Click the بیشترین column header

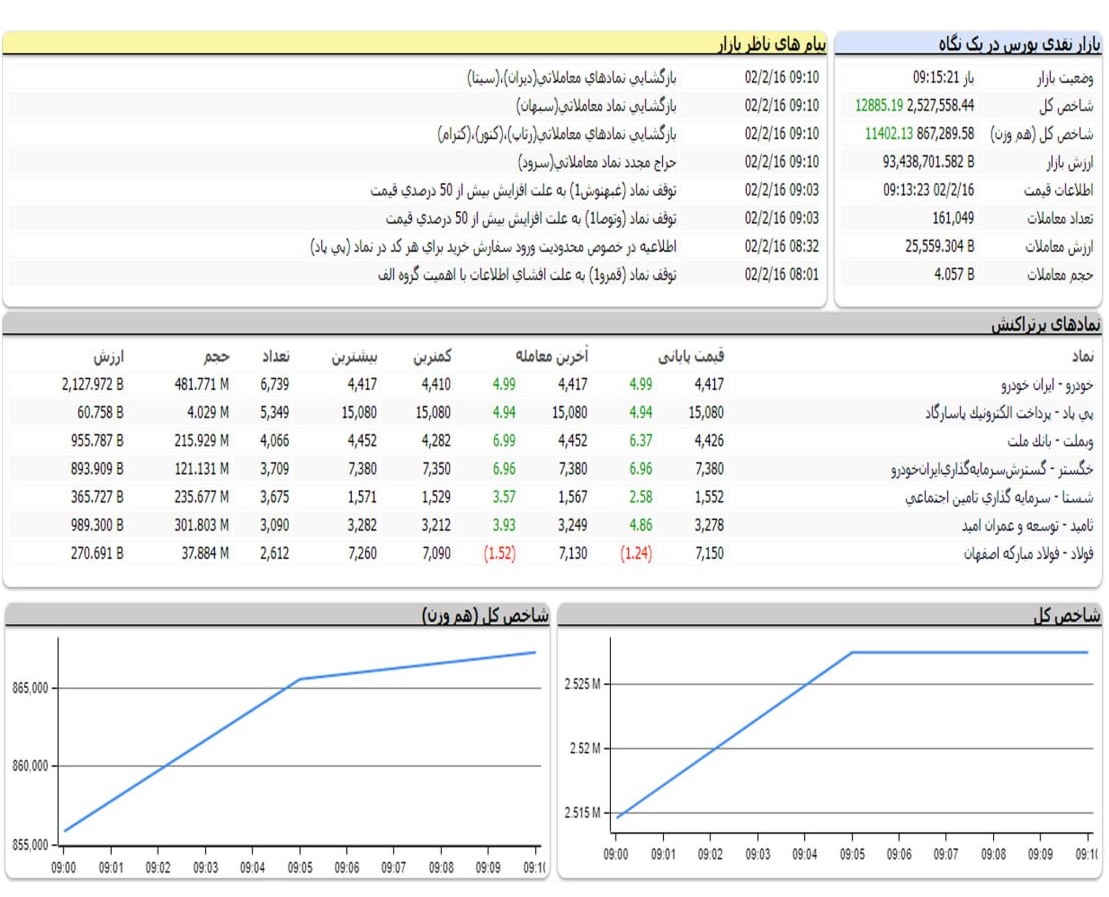tap(354, 356)
